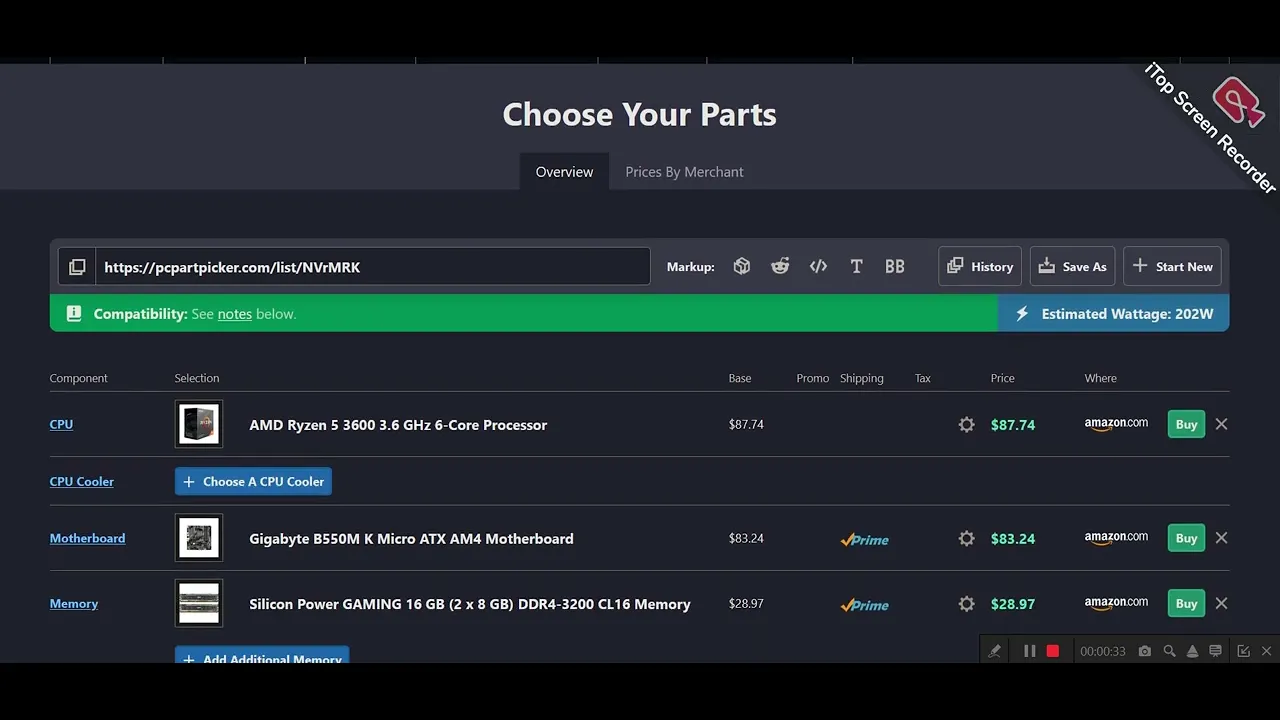Click the amazon.com merchant logo in CPU row
The height and width of the screenshot is (720, 1280).
(x=1116, y=424)
